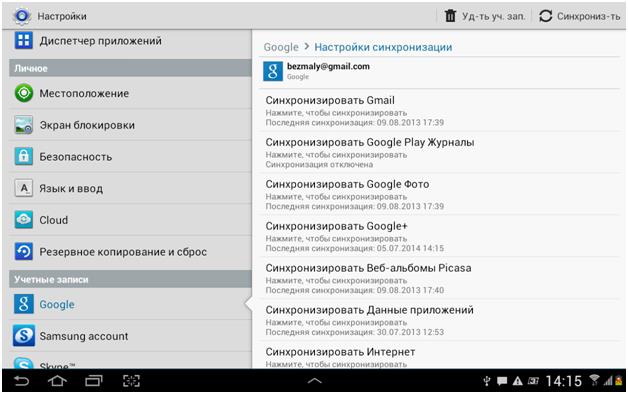
Task: Go back to Google in the breadcrumb
Action: tap(281, 47)
